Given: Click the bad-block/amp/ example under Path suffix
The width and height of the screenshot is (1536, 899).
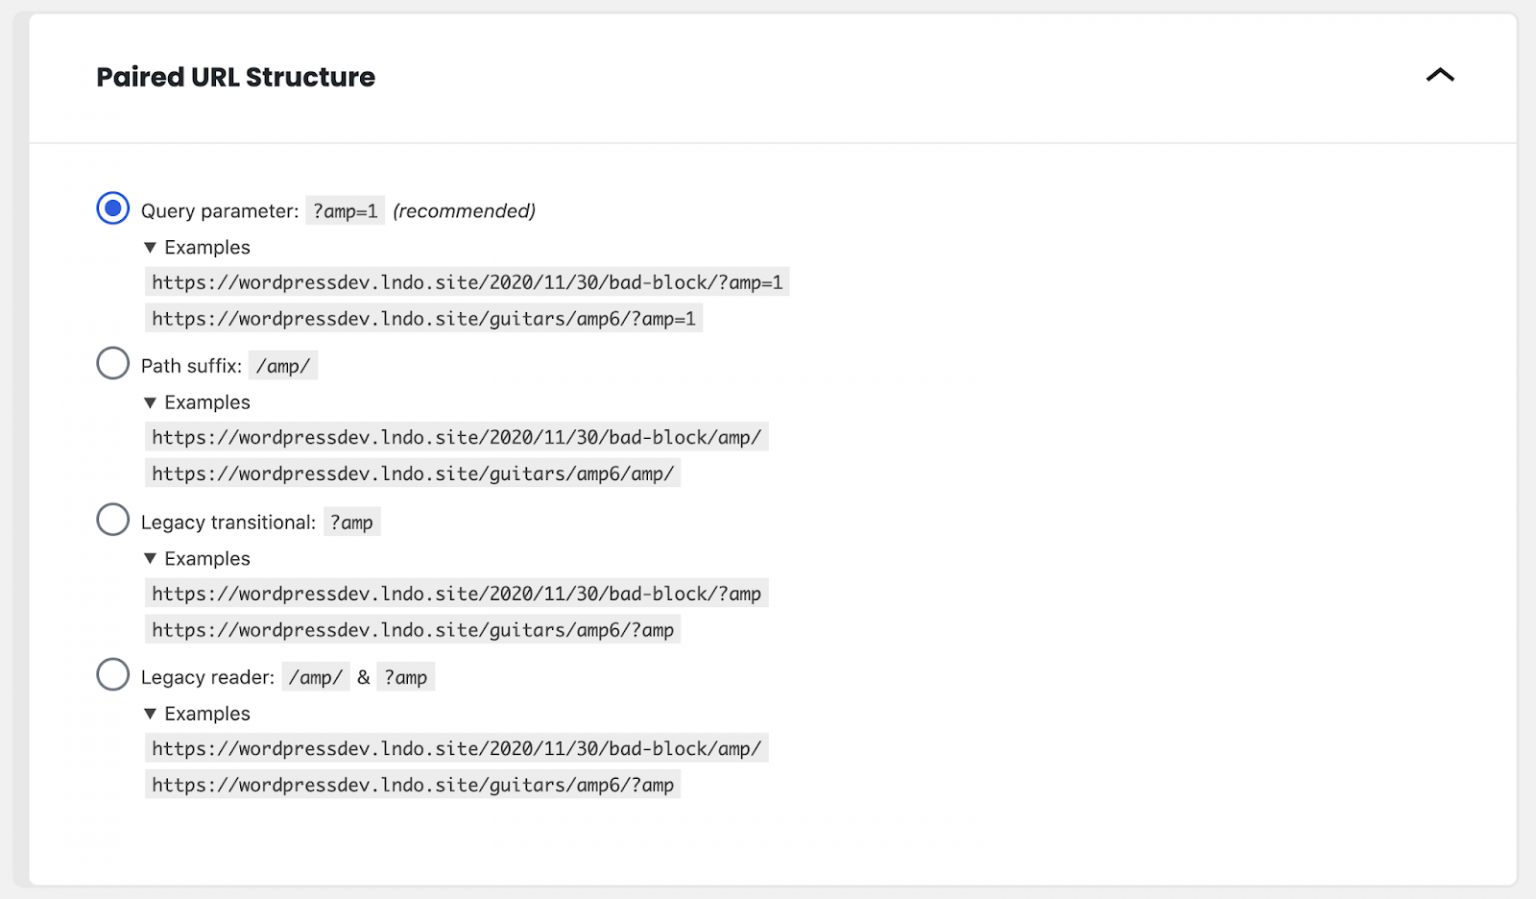Looking at the screenshot, I should (x=456, y=437).
